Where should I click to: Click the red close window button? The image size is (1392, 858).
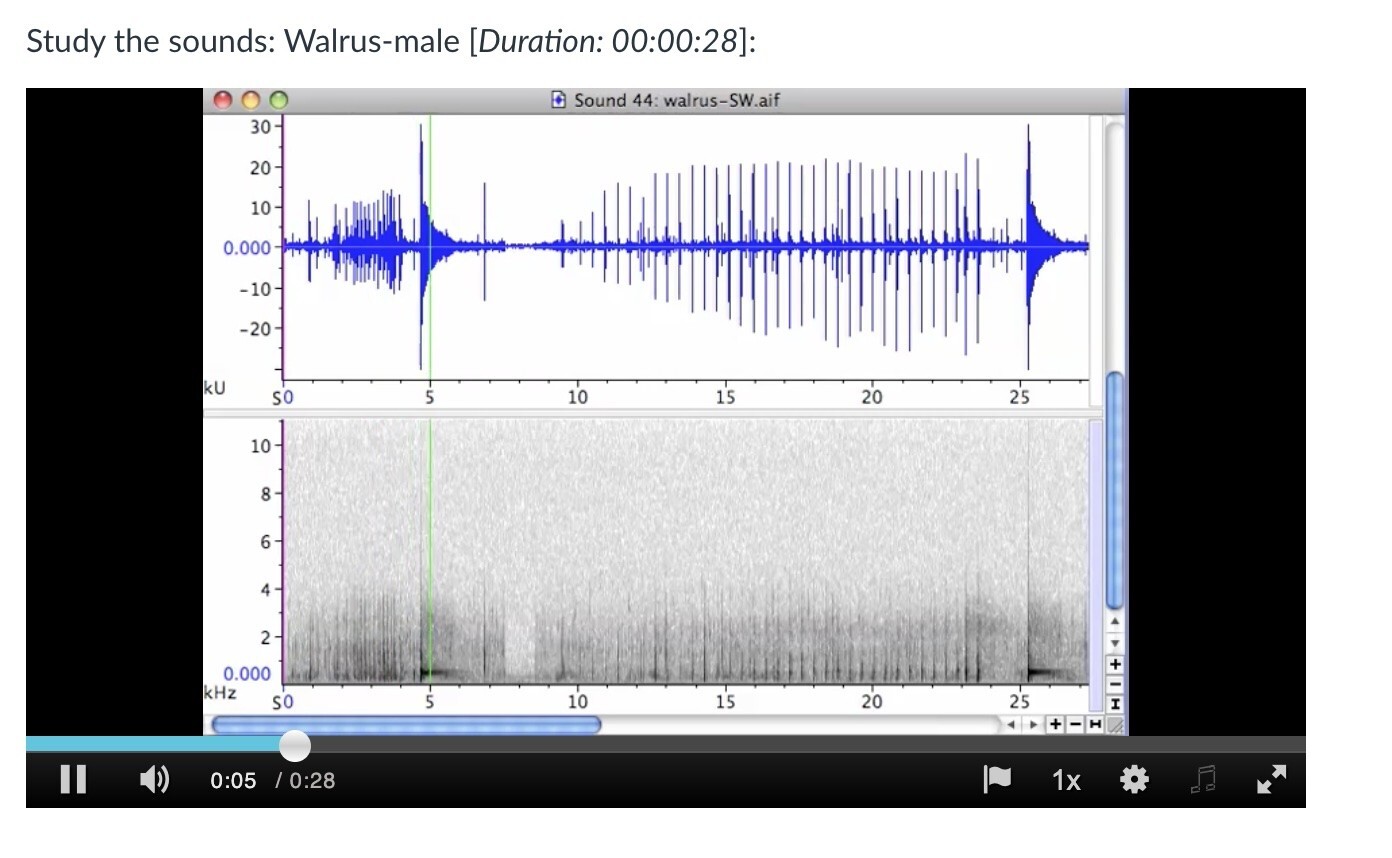[x=223, y=100]
